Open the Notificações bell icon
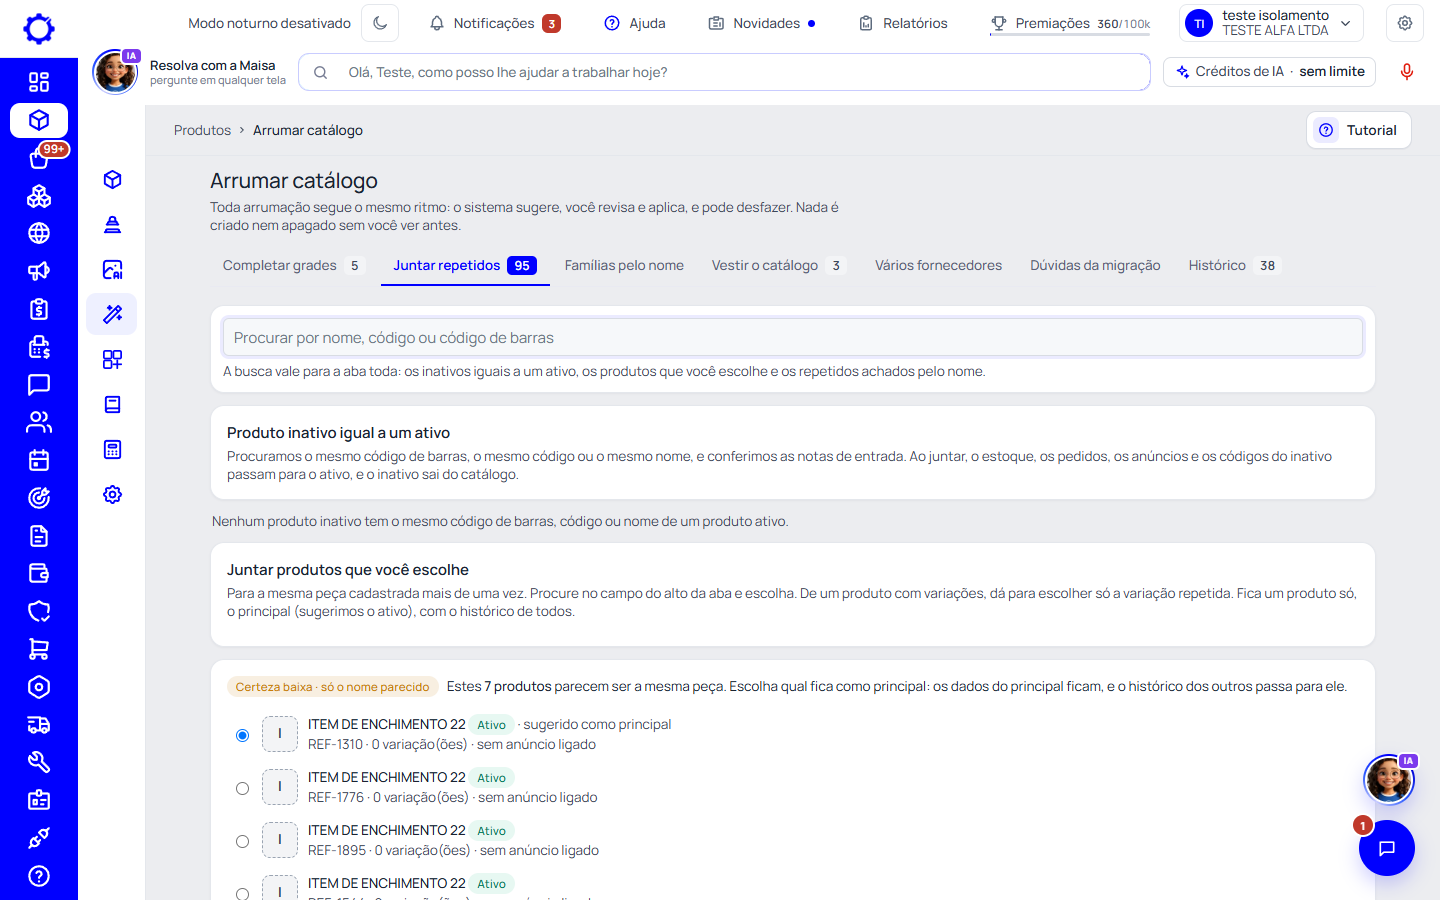The width and height of the screenshot is (1440, 900). click(437, 23)
